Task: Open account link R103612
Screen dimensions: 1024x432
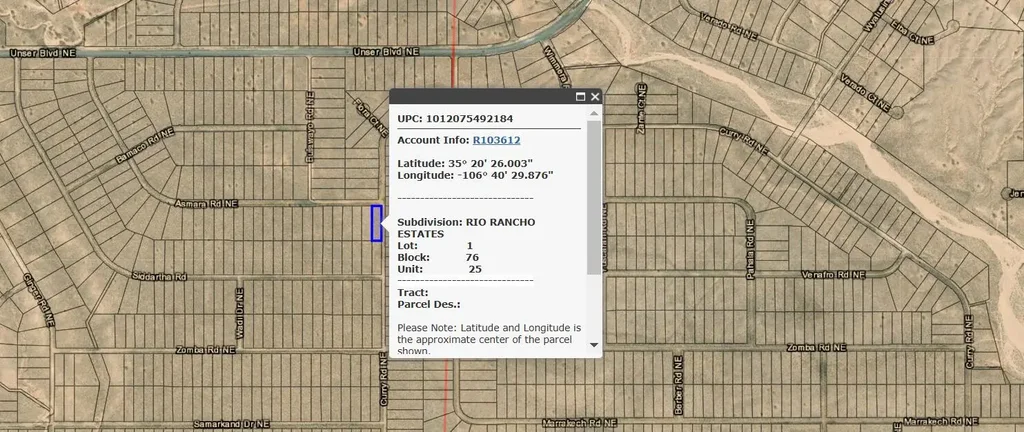Action: pyautogui.click(x=496, y=140)
